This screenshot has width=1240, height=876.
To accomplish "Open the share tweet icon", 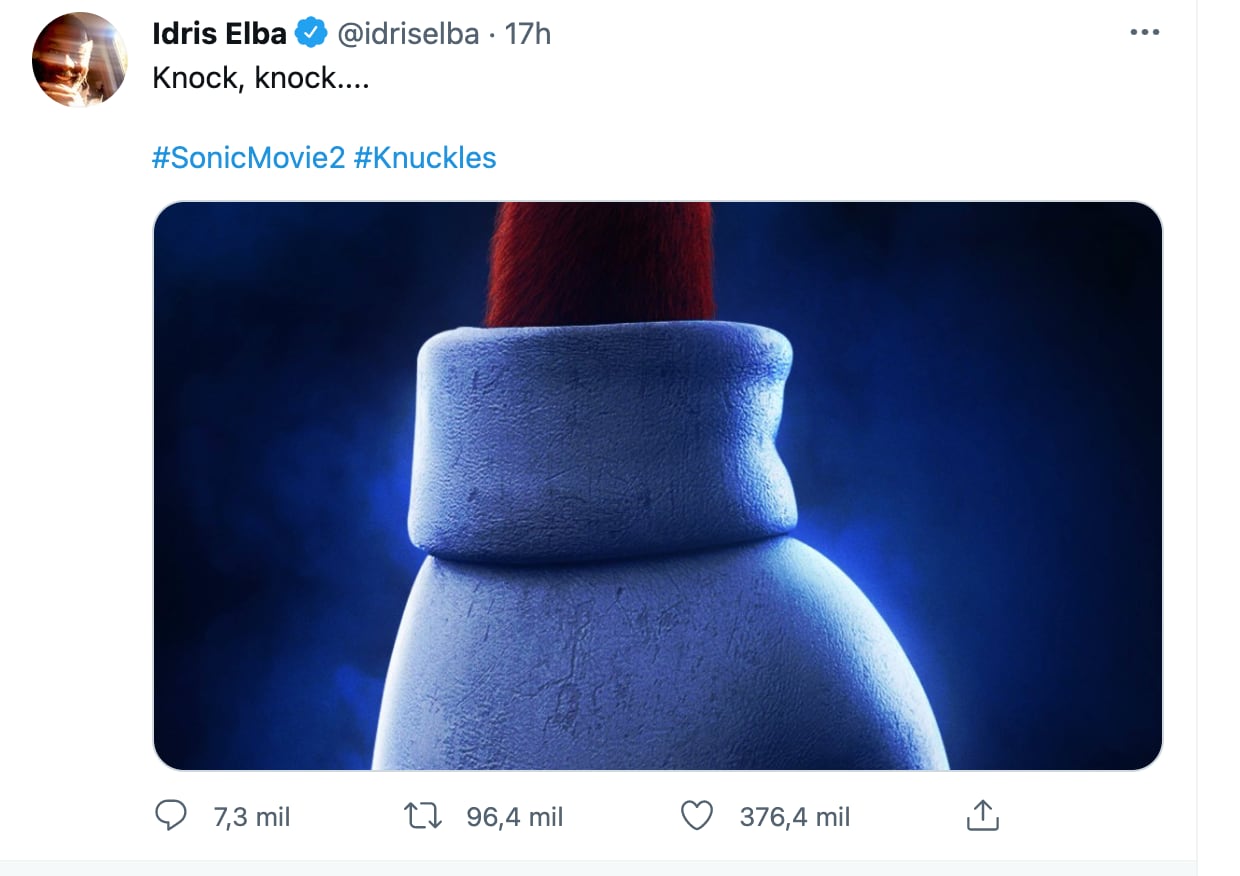I will click(x=983, y=816).
